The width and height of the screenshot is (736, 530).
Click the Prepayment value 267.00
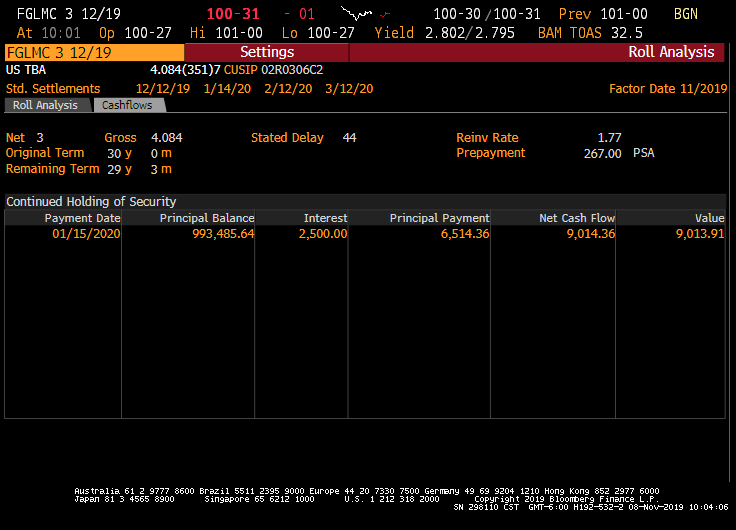pos(603,154)
